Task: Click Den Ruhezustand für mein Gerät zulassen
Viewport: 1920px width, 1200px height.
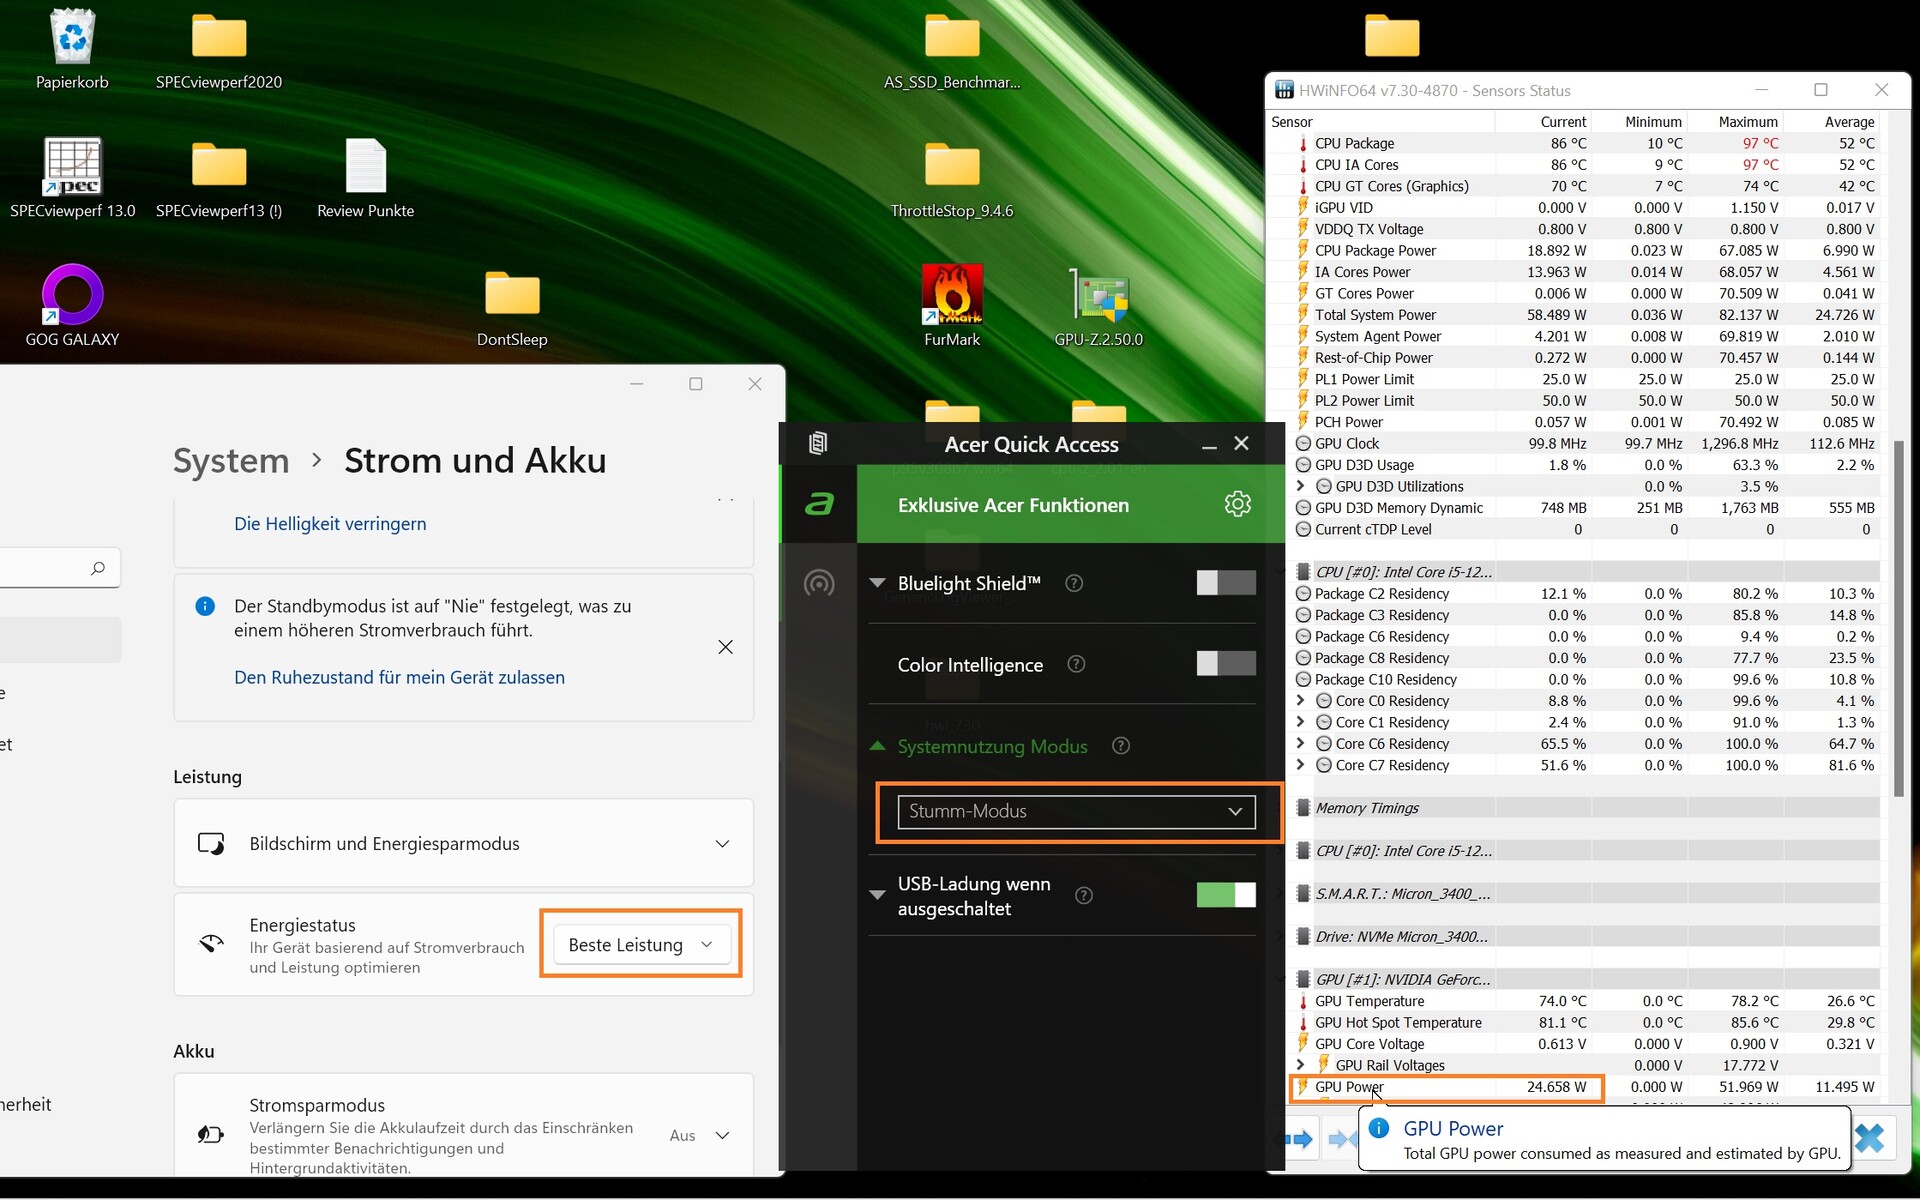Action: point(399,678)
